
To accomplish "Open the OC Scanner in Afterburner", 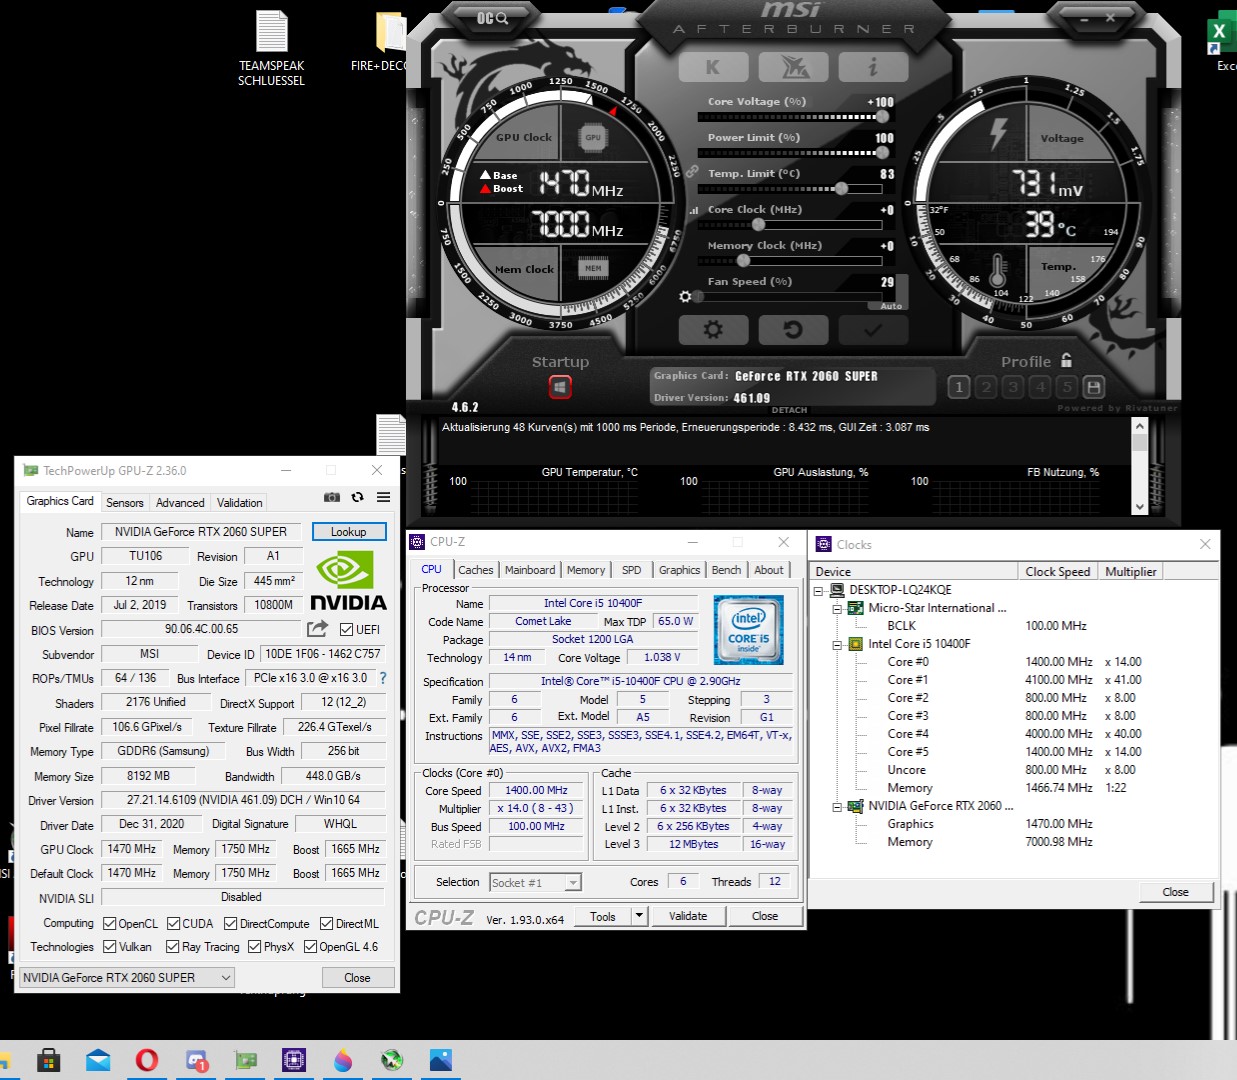I will [492, 18].
